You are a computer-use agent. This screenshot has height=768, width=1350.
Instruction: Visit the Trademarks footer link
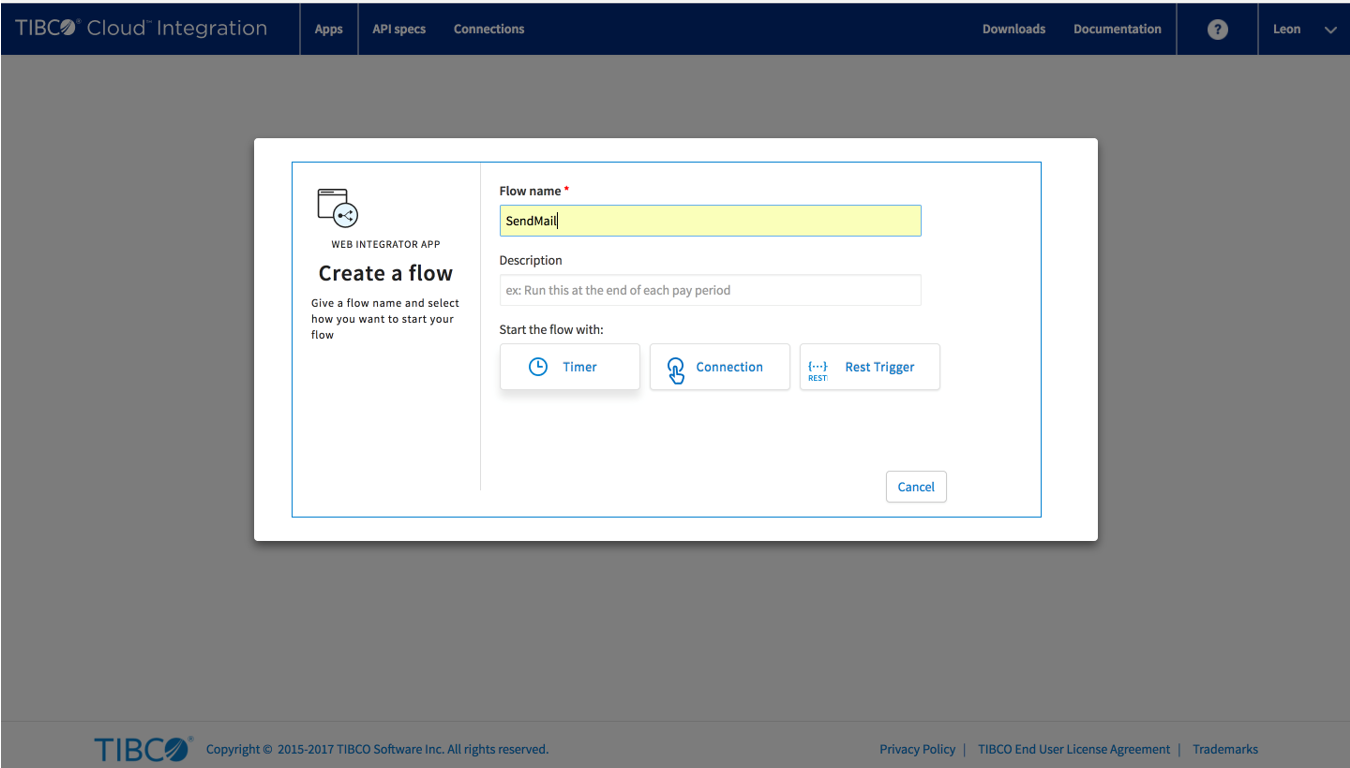(1225, 749)
